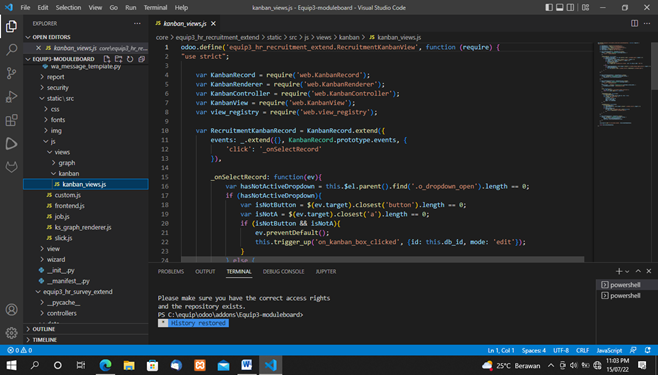Open the Extensions view

click(11, 120)
